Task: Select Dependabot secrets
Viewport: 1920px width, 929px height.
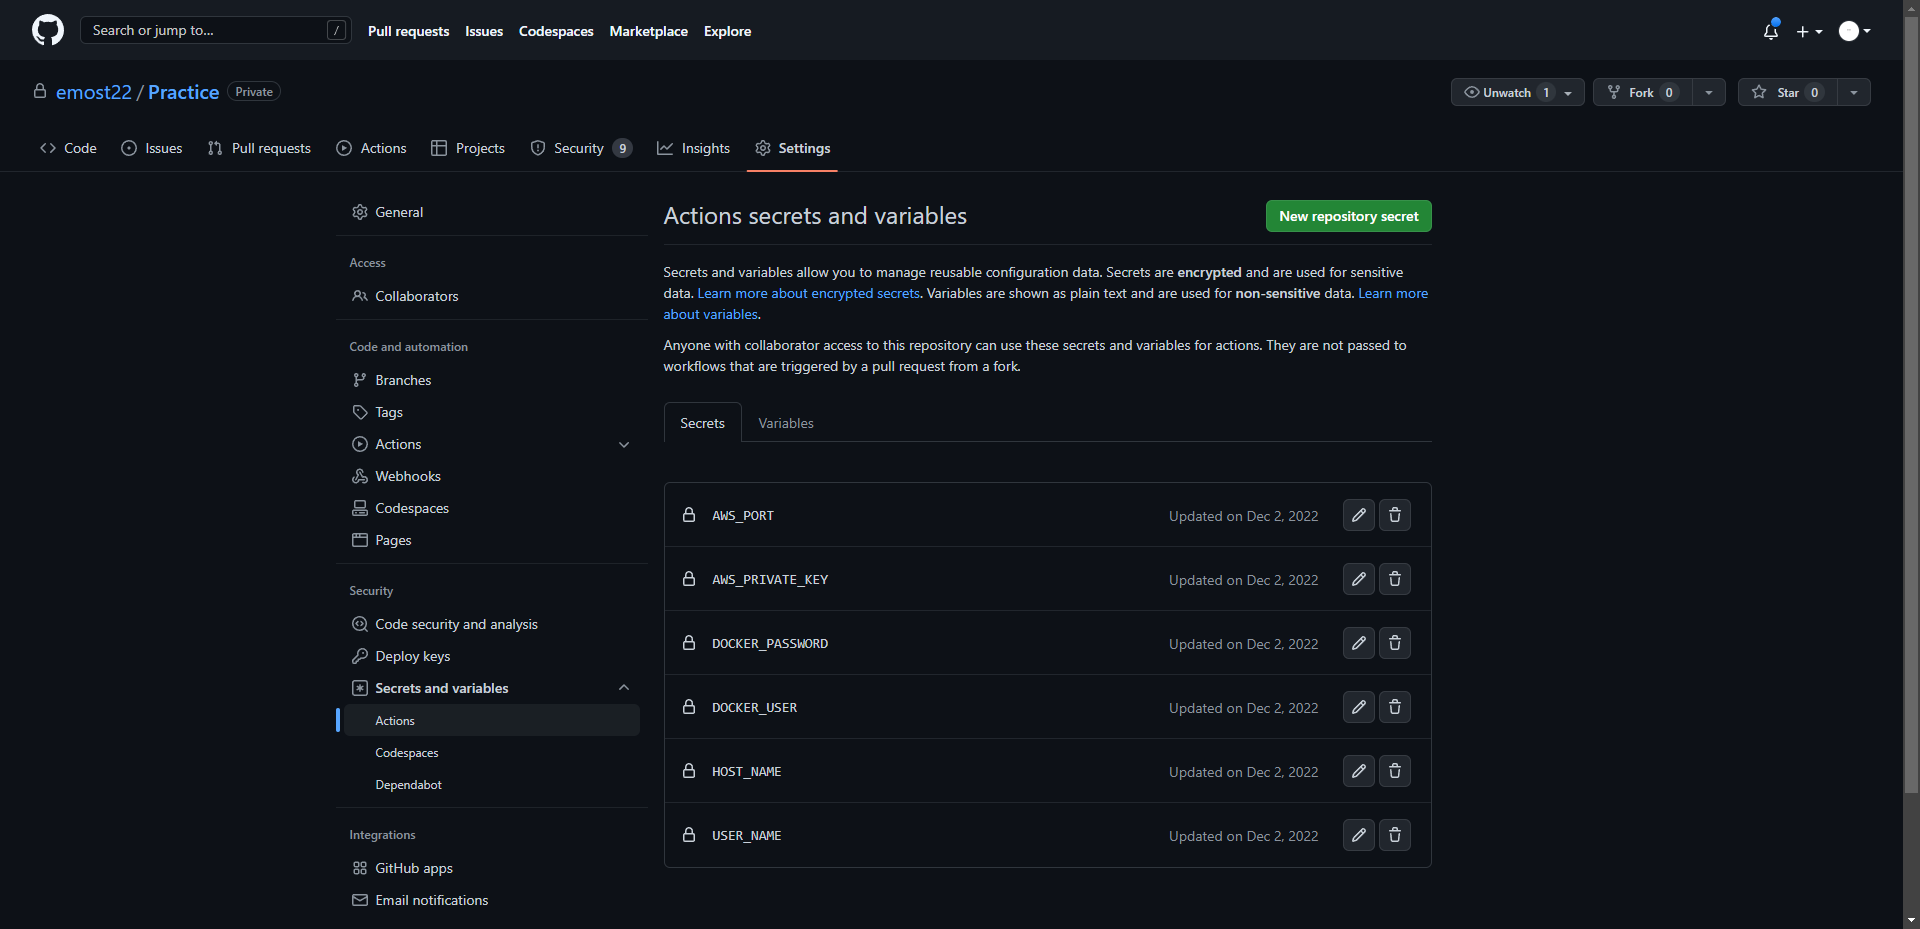Action: point(492,785)
